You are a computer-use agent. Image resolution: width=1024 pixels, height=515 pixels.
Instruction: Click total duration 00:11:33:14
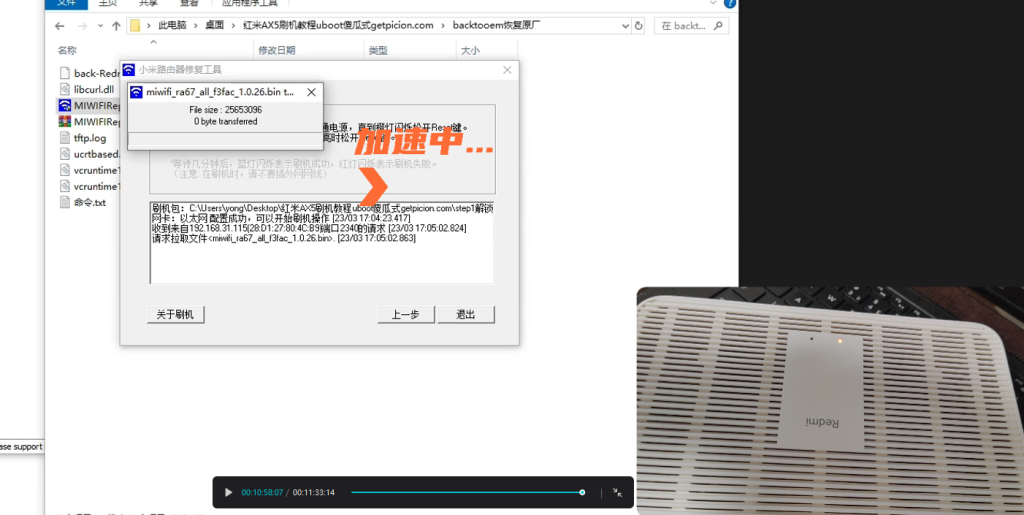[313, 492]
